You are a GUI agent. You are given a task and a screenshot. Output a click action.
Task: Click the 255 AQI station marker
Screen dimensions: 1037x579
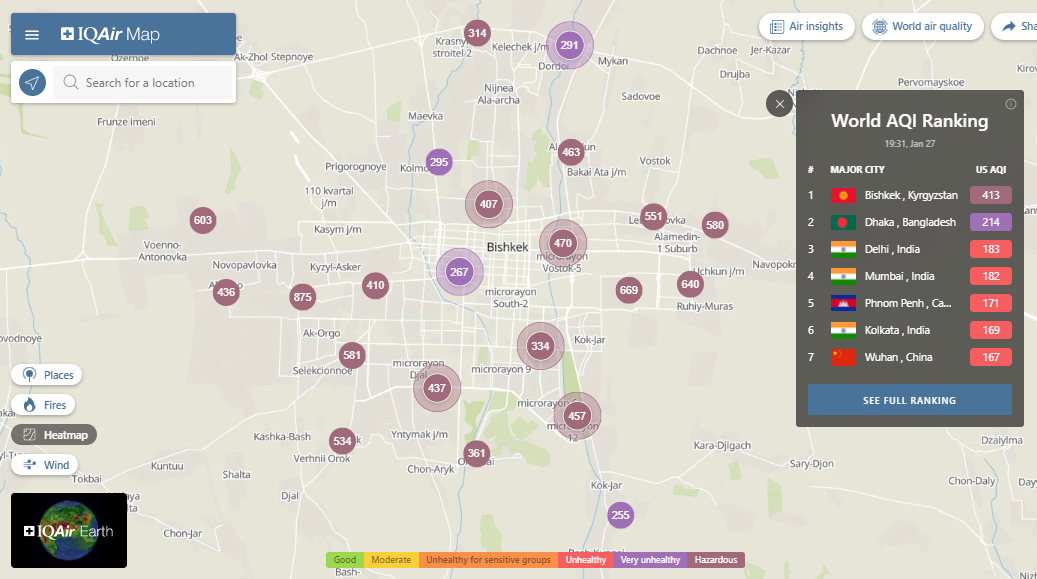[621, 516]
